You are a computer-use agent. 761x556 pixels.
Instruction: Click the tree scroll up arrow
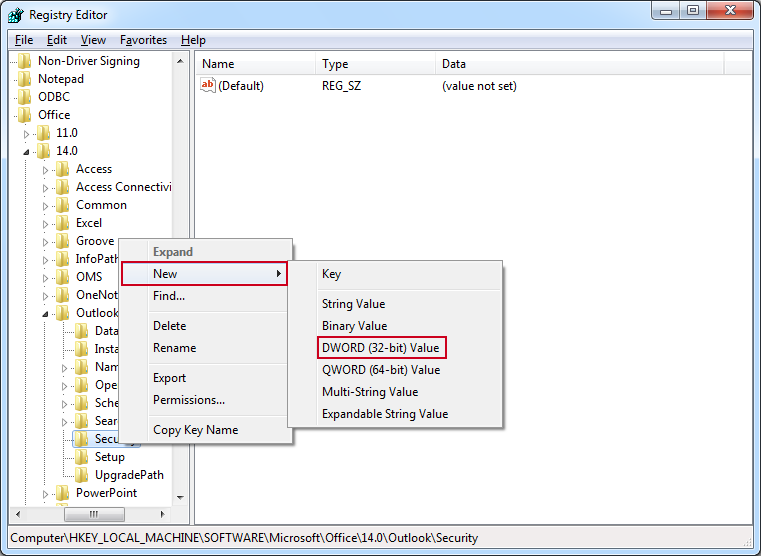click(180, 61)
